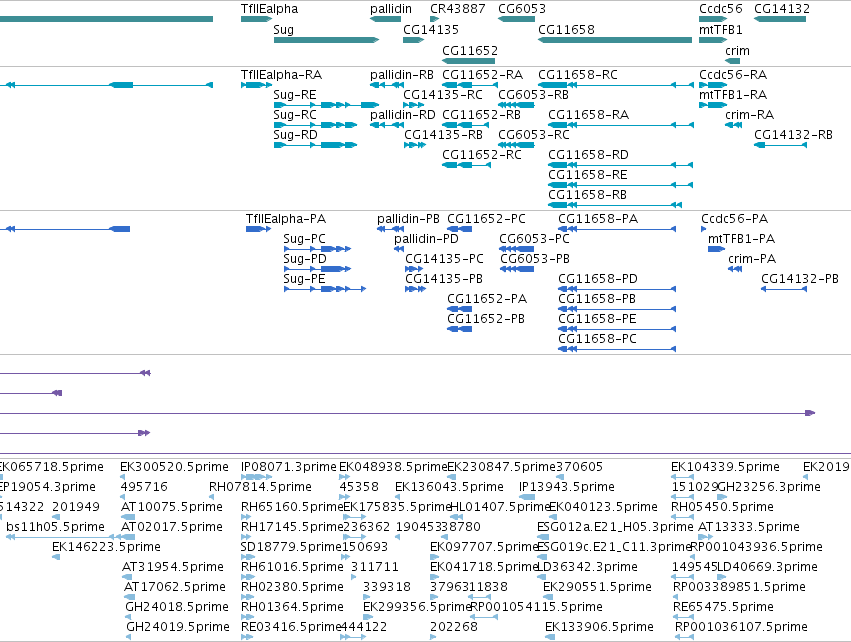Open EST EK136043.5prime
Screen dimensions: 851x642
click(449, 487)
